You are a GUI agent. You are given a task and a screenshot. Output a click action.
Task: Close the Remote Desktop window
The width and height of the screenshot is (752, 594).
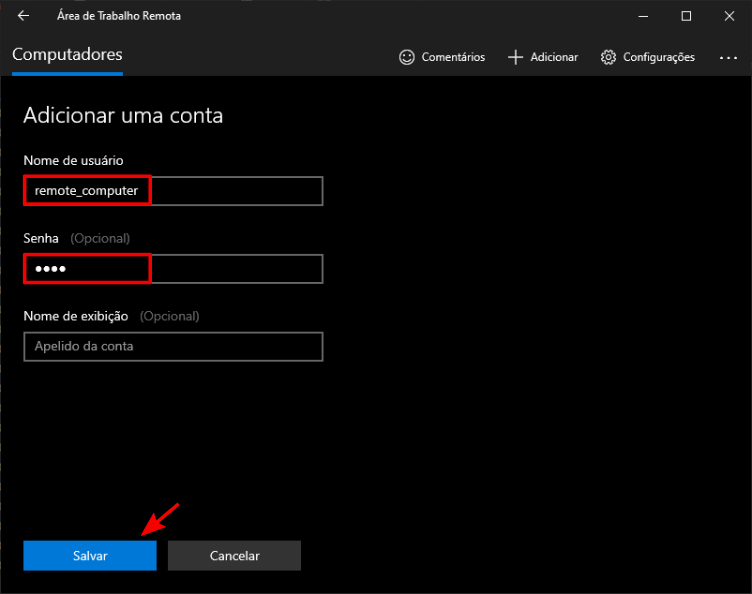(729, 16)
